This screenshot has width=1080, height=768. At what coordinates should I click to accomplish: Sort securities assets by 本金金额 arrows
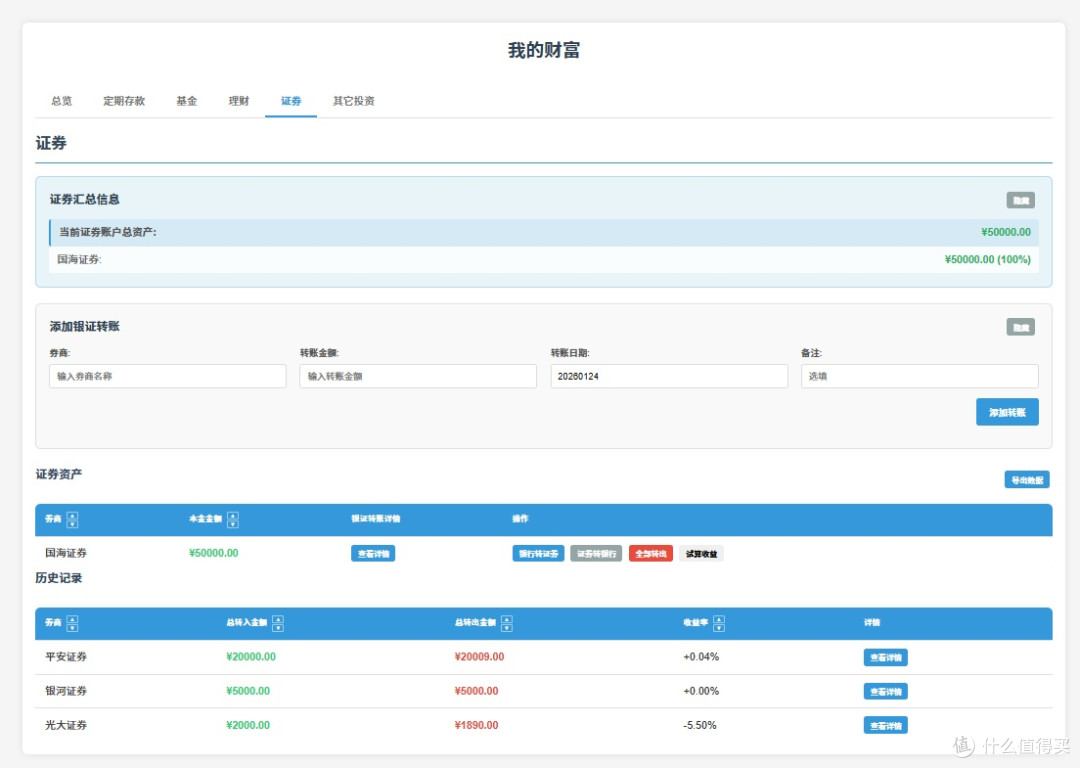pos(233,519)
